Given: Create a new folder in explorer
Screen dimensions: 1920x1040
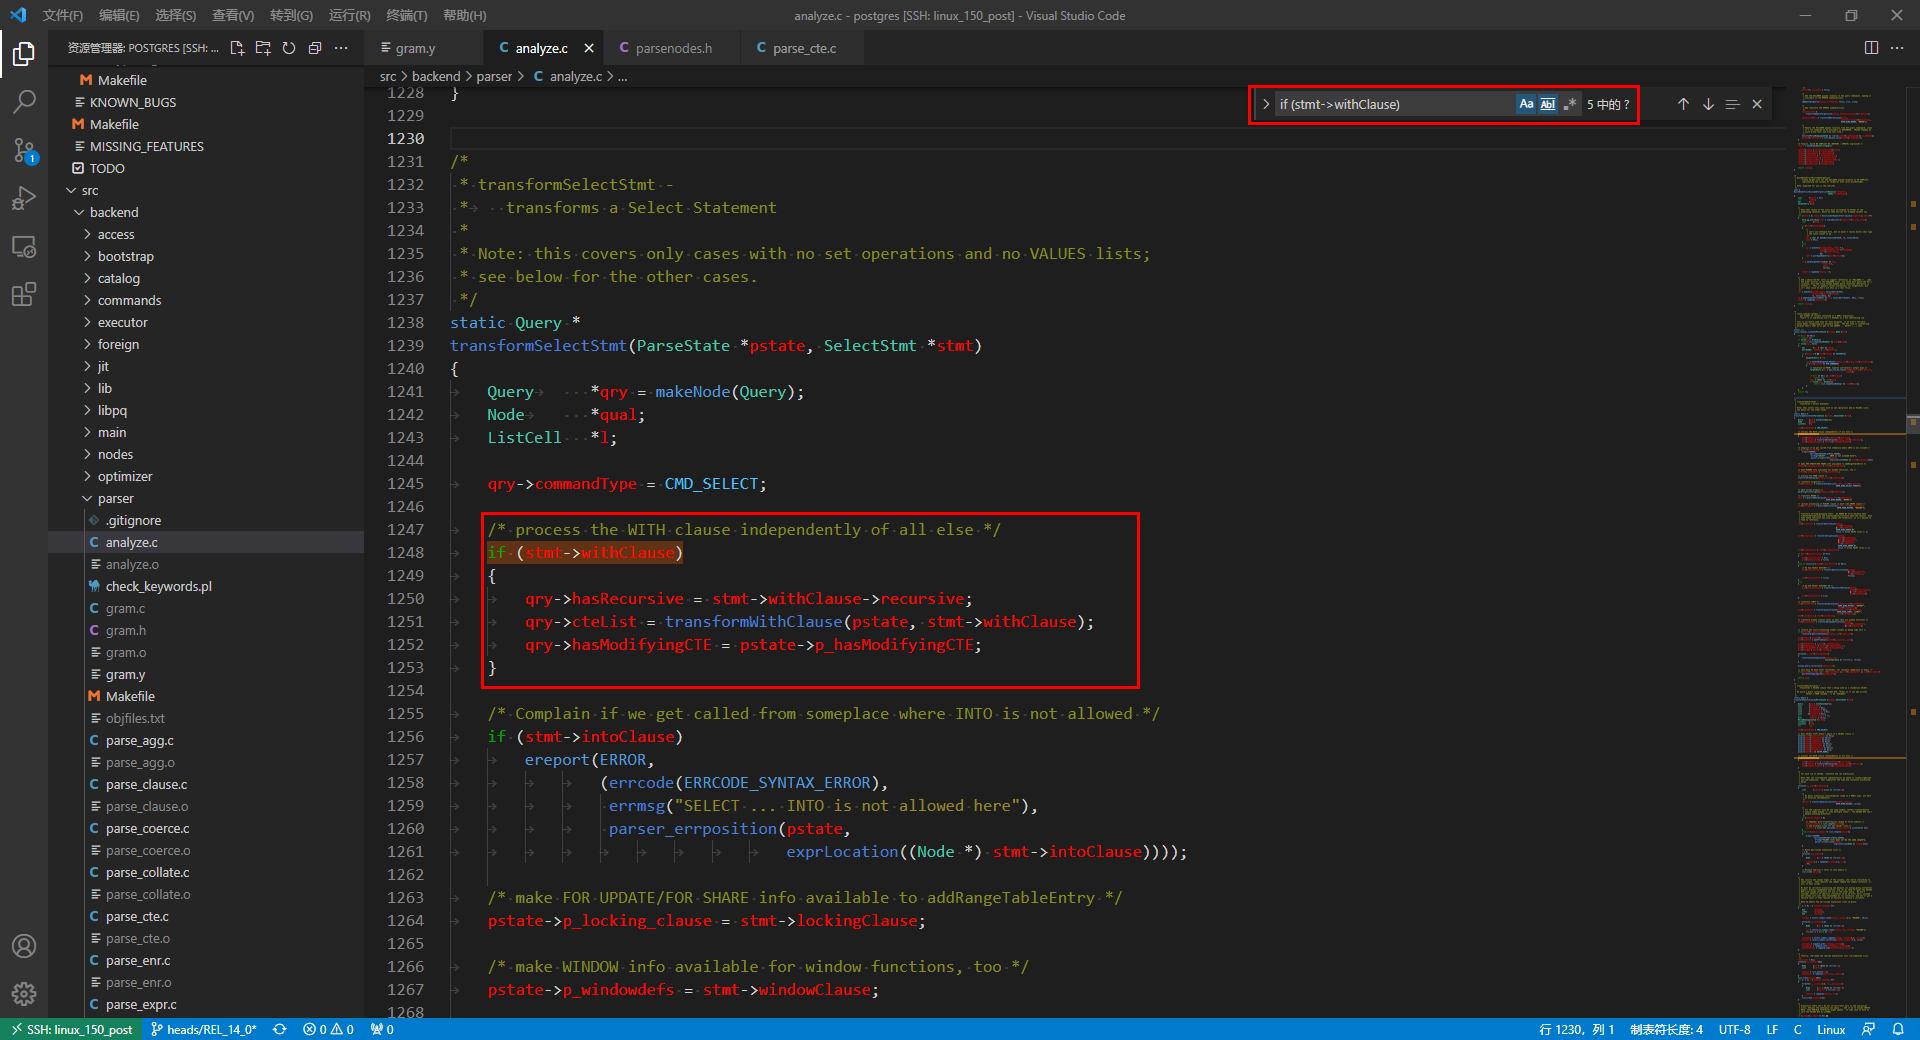Looking at the screenshot, I should [x=263, y=48].
